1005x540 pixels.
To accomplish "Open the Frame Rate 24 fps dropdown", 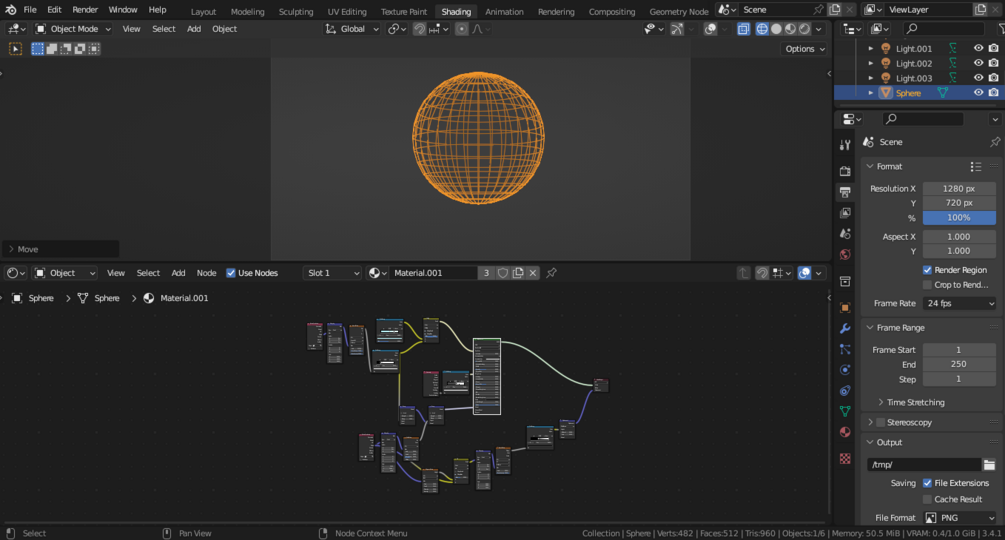I will [x=959, y=303].
